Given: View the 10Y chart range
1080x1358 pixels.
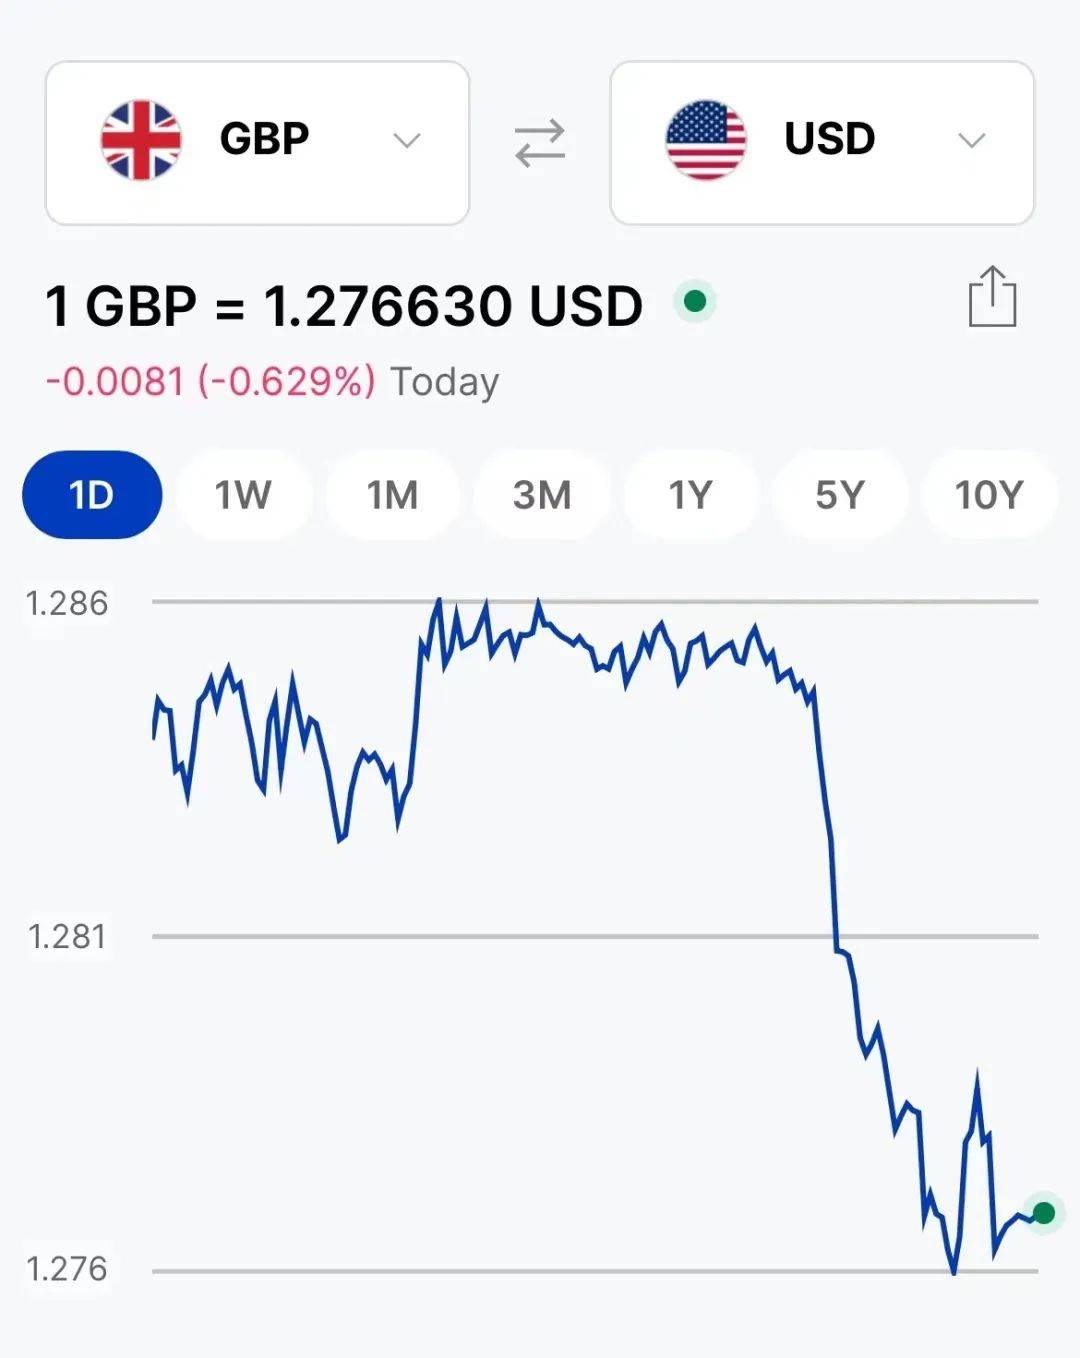Looking at the screenshot, I should 989,495.
